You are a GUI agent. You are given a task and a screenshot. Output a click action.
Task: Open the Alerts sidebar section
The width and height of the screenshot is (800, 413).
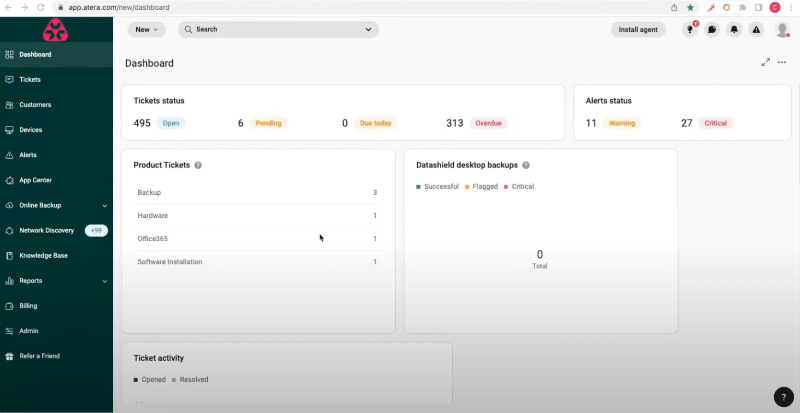(x=56, y=155)
